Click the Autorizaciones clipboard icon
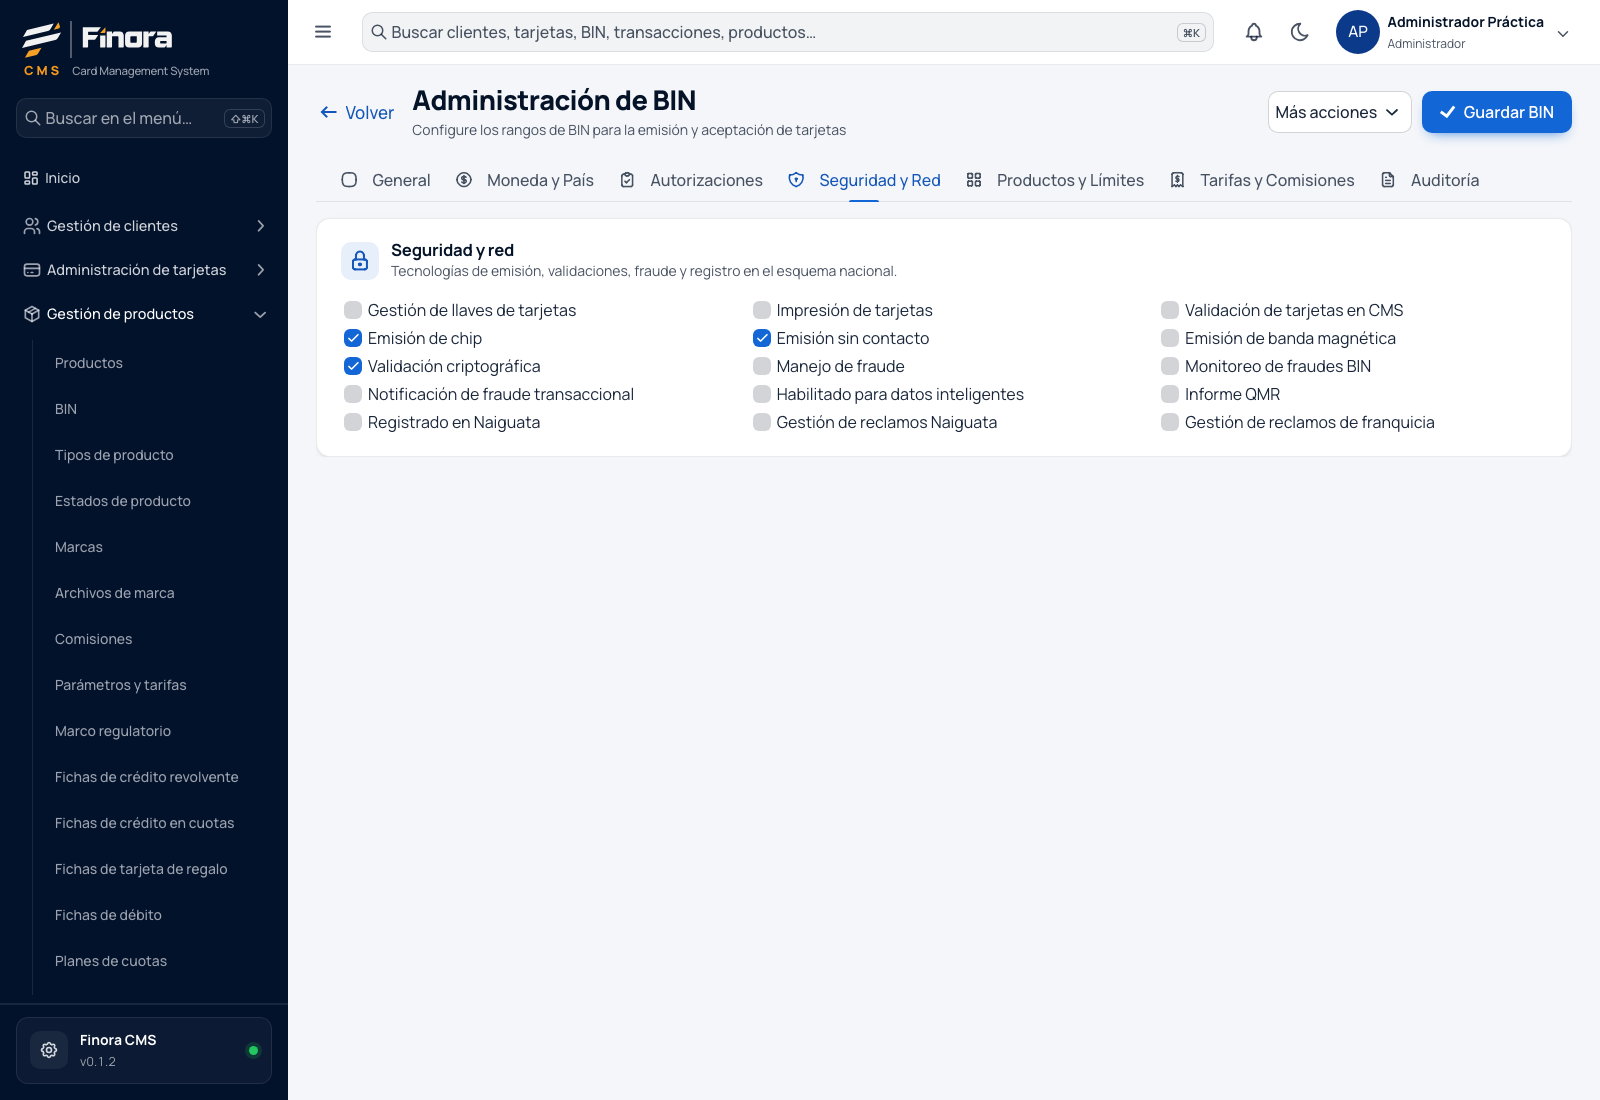The image size is (1600, 1100). (627, 180)
